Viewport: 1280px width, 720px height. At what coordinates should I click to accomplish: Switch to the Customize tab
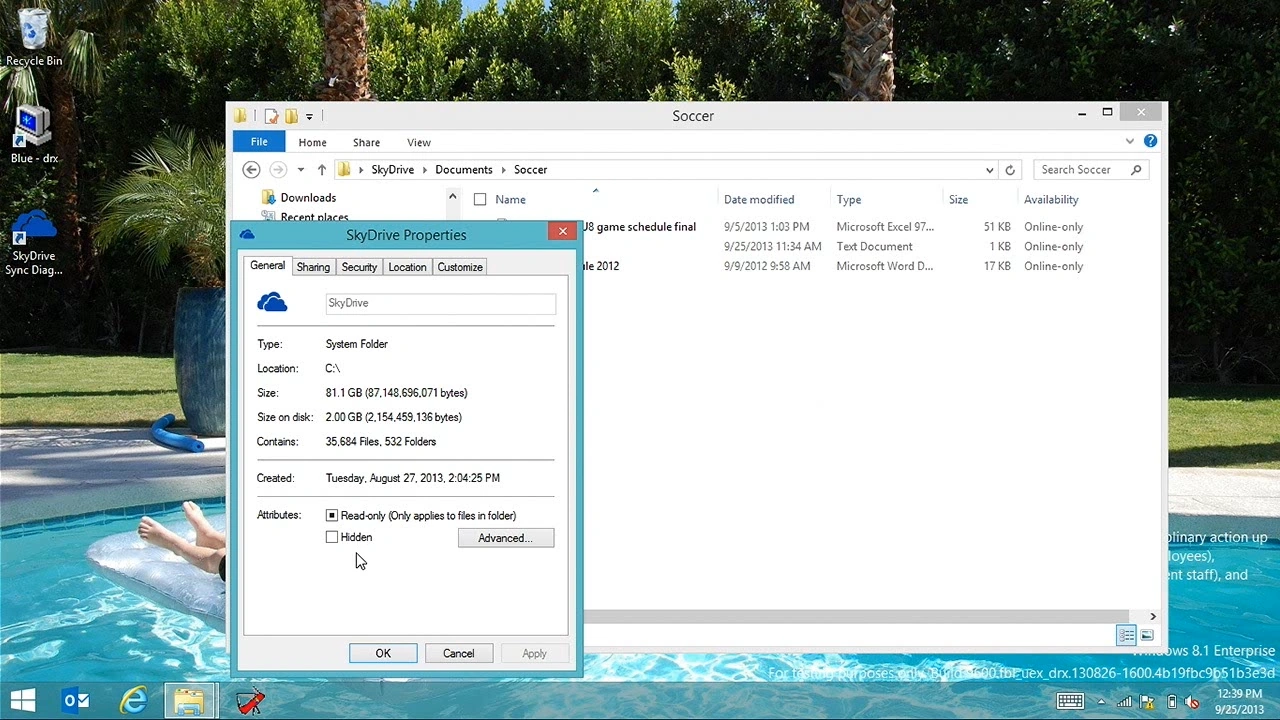click(460, 267)
